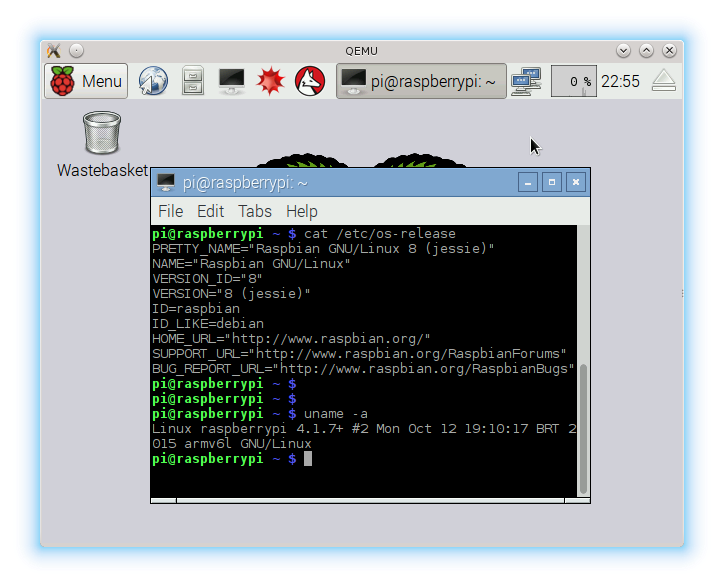This screenshot has height=587, width=724.
Task: Open Wolfram wolf icon in panel
Action: pos(310,81)
